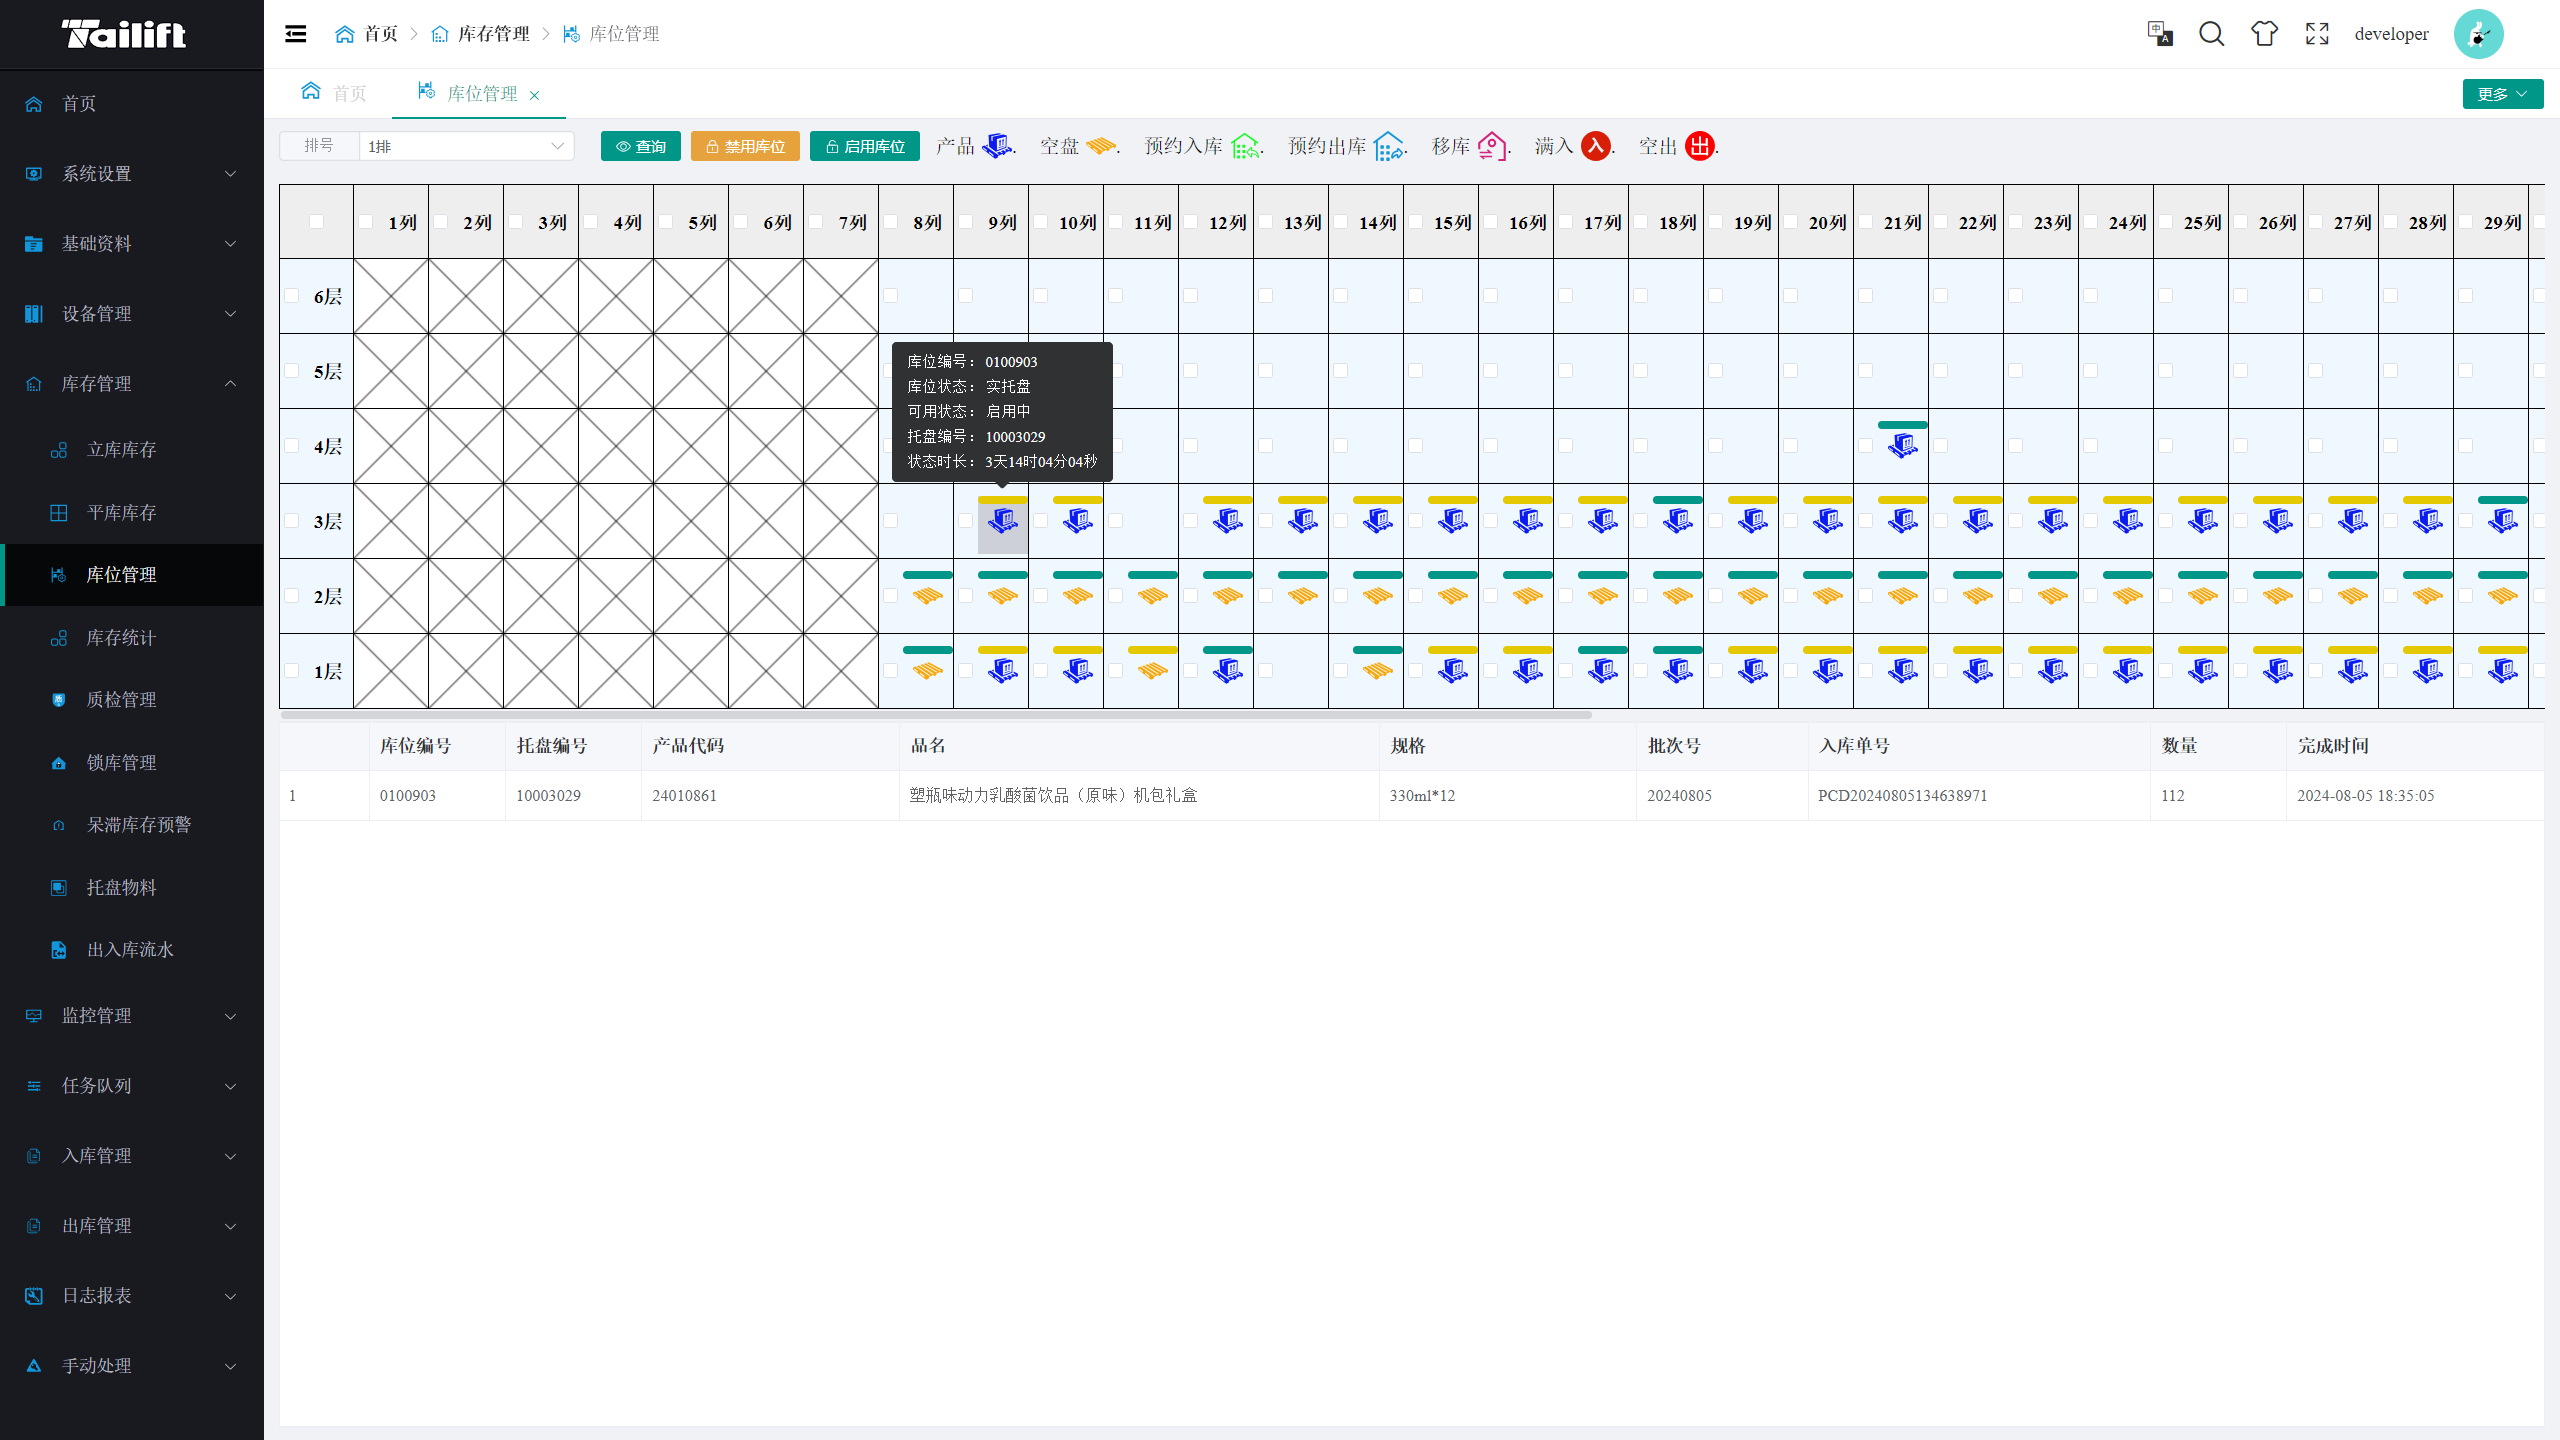This screenshot has height=1440, width=2560.
Task: Expand the 更多 dropdown button
Action: click(x=2502, y=94)
